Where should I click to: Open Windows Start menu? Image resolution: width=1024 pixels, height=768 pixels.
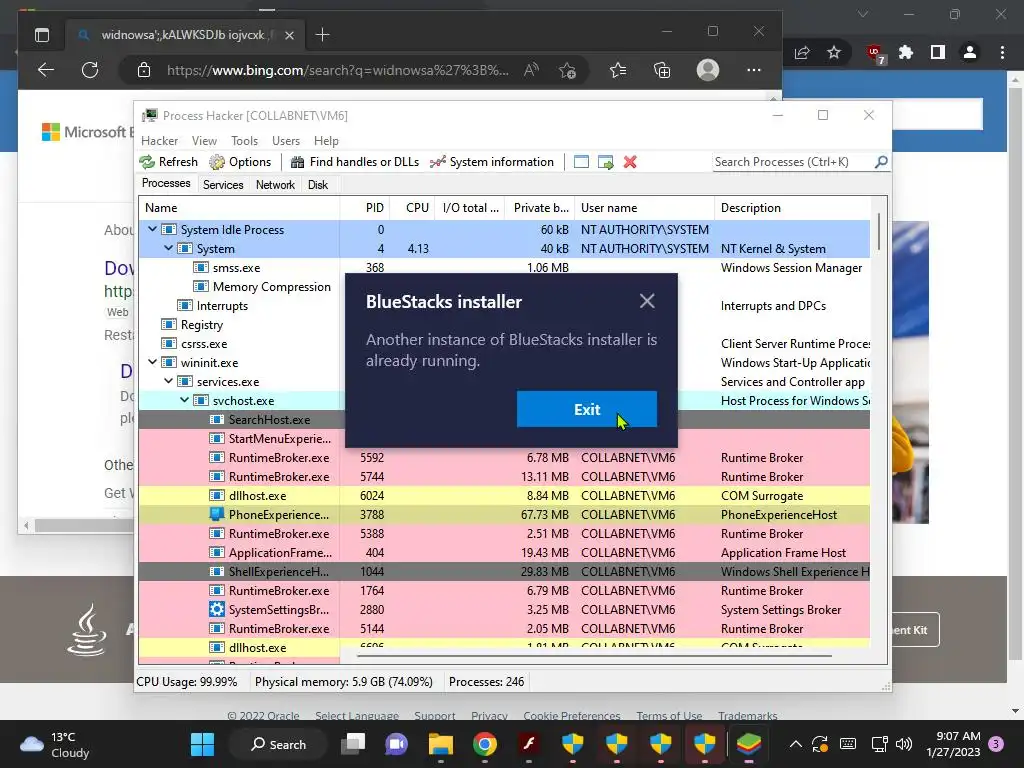pos(202,744)
